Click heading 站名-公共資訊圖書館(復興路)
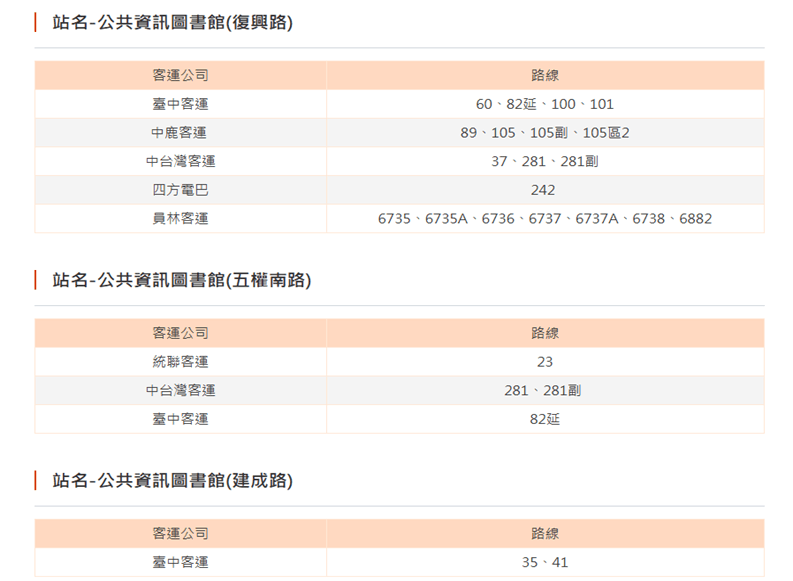 172,22
